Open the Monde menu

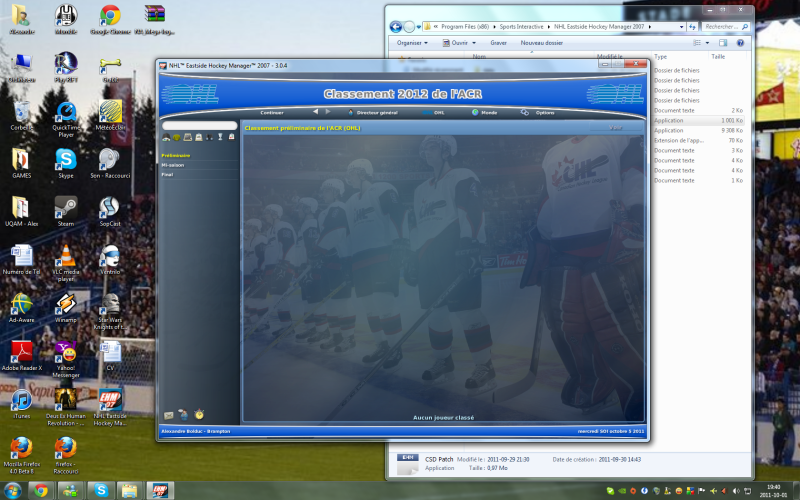tap(484, 113)
